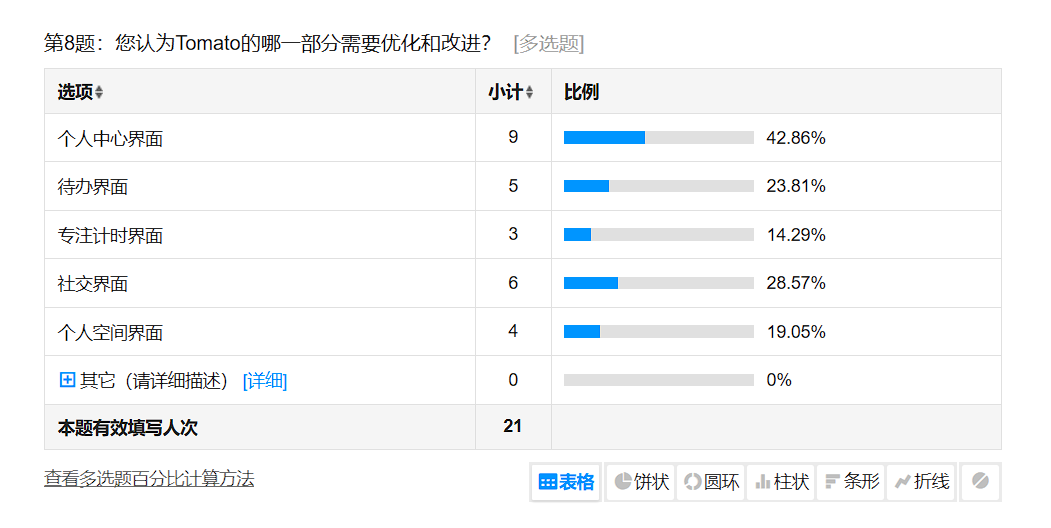Sort by the 选项 column arrows

tap(99, 93)
